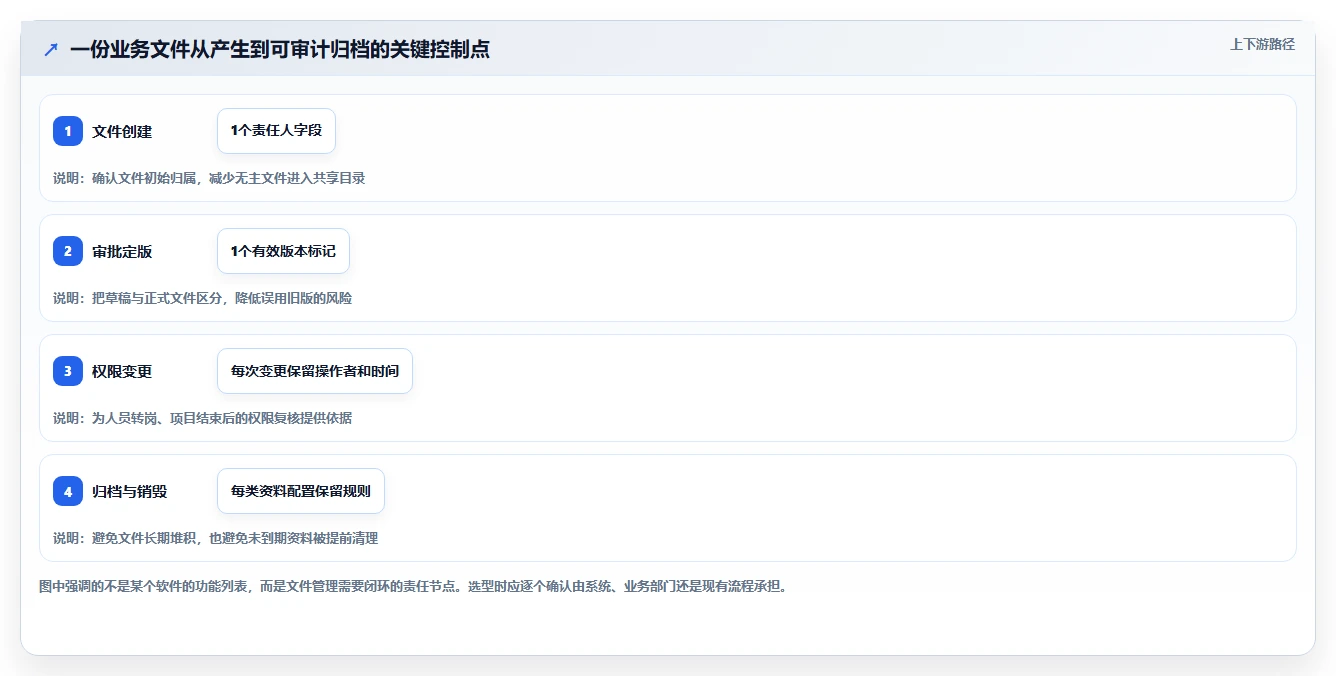Select the 1个责任人字段 chip
The image size is (1336, 676).
pos(276,131)
